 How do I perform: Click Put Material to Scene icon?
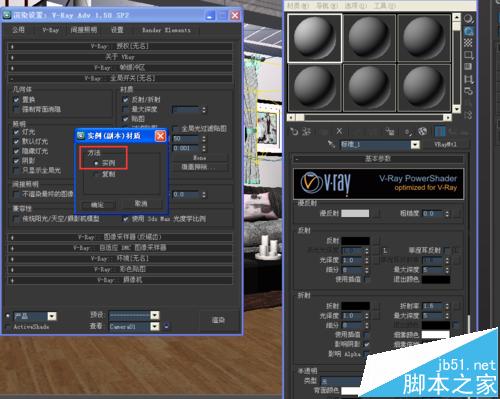306,131
